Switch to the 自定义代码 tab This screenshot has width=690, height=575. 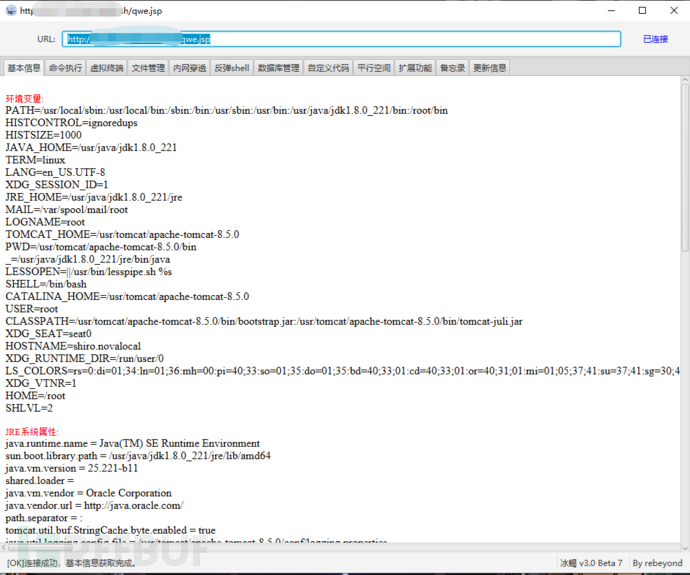(x=328, y=68)
